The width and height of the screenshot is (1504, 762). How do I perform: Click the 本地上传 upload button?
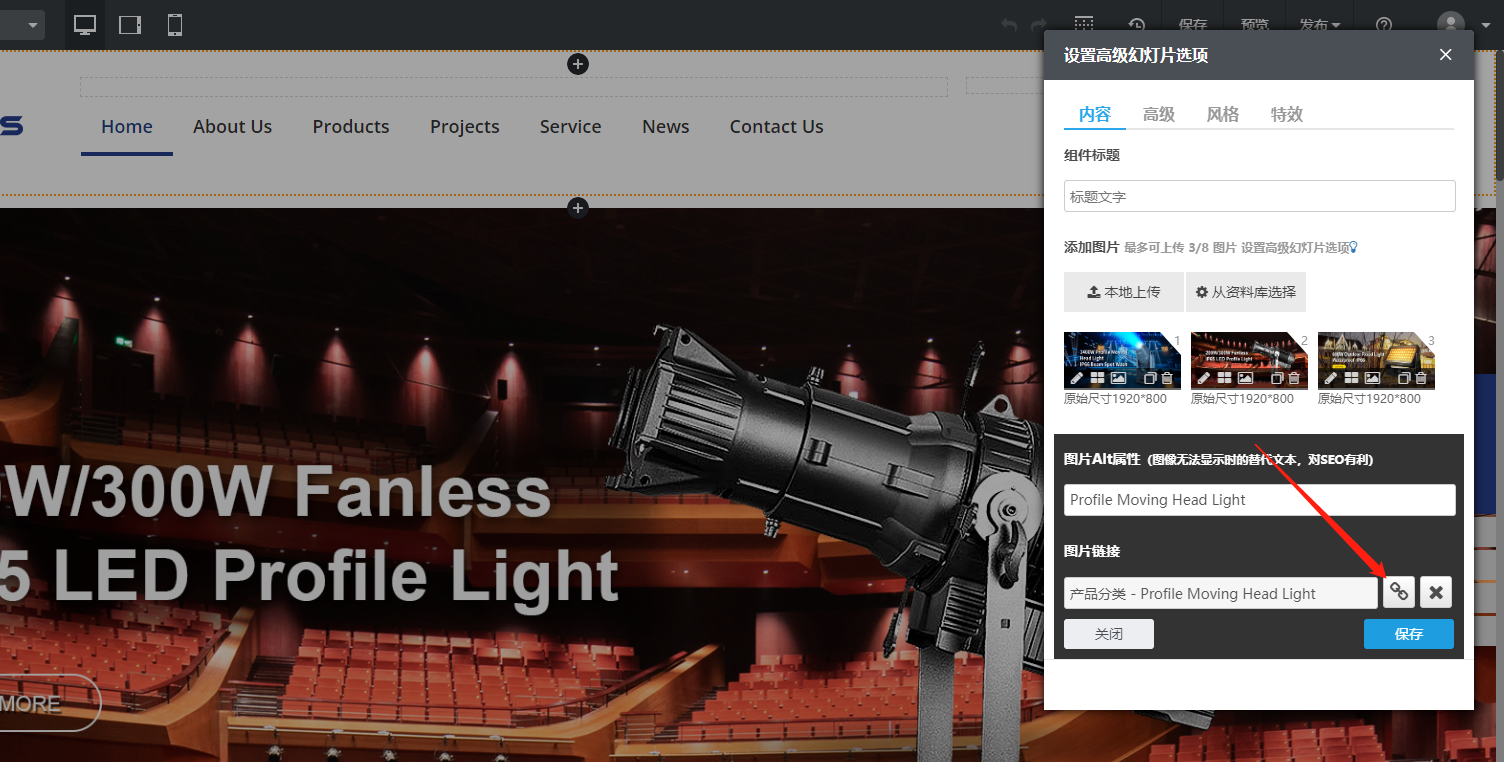1123,292
